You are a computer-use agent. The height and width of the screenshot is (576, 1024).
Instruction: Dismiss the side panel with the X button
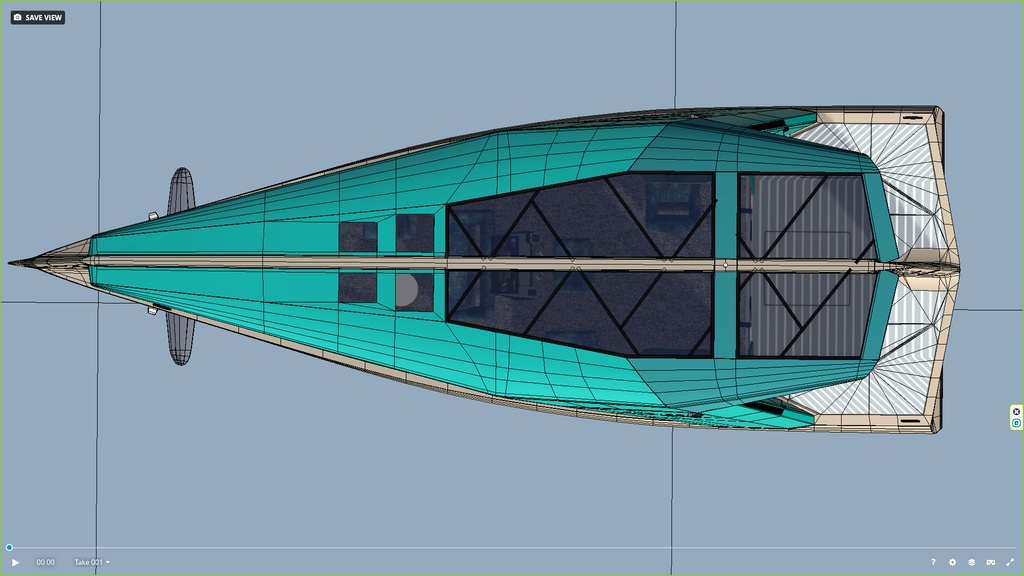point(1016,411)
